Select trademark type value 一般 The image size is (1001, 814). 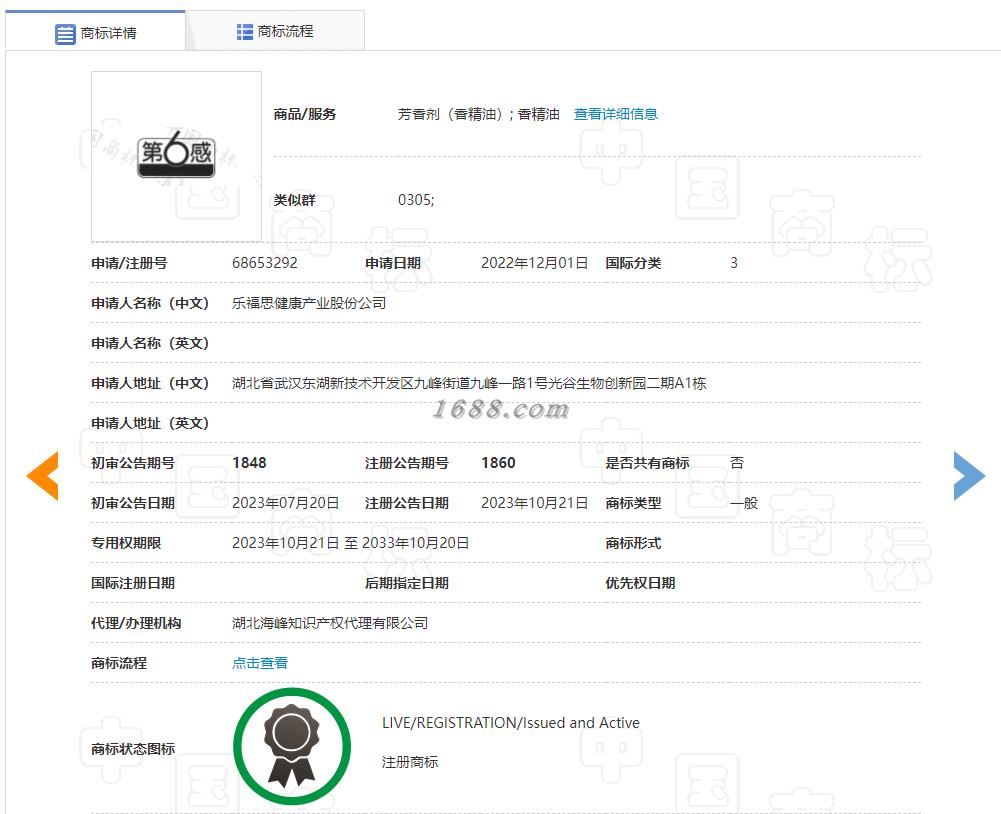(744, 503)
